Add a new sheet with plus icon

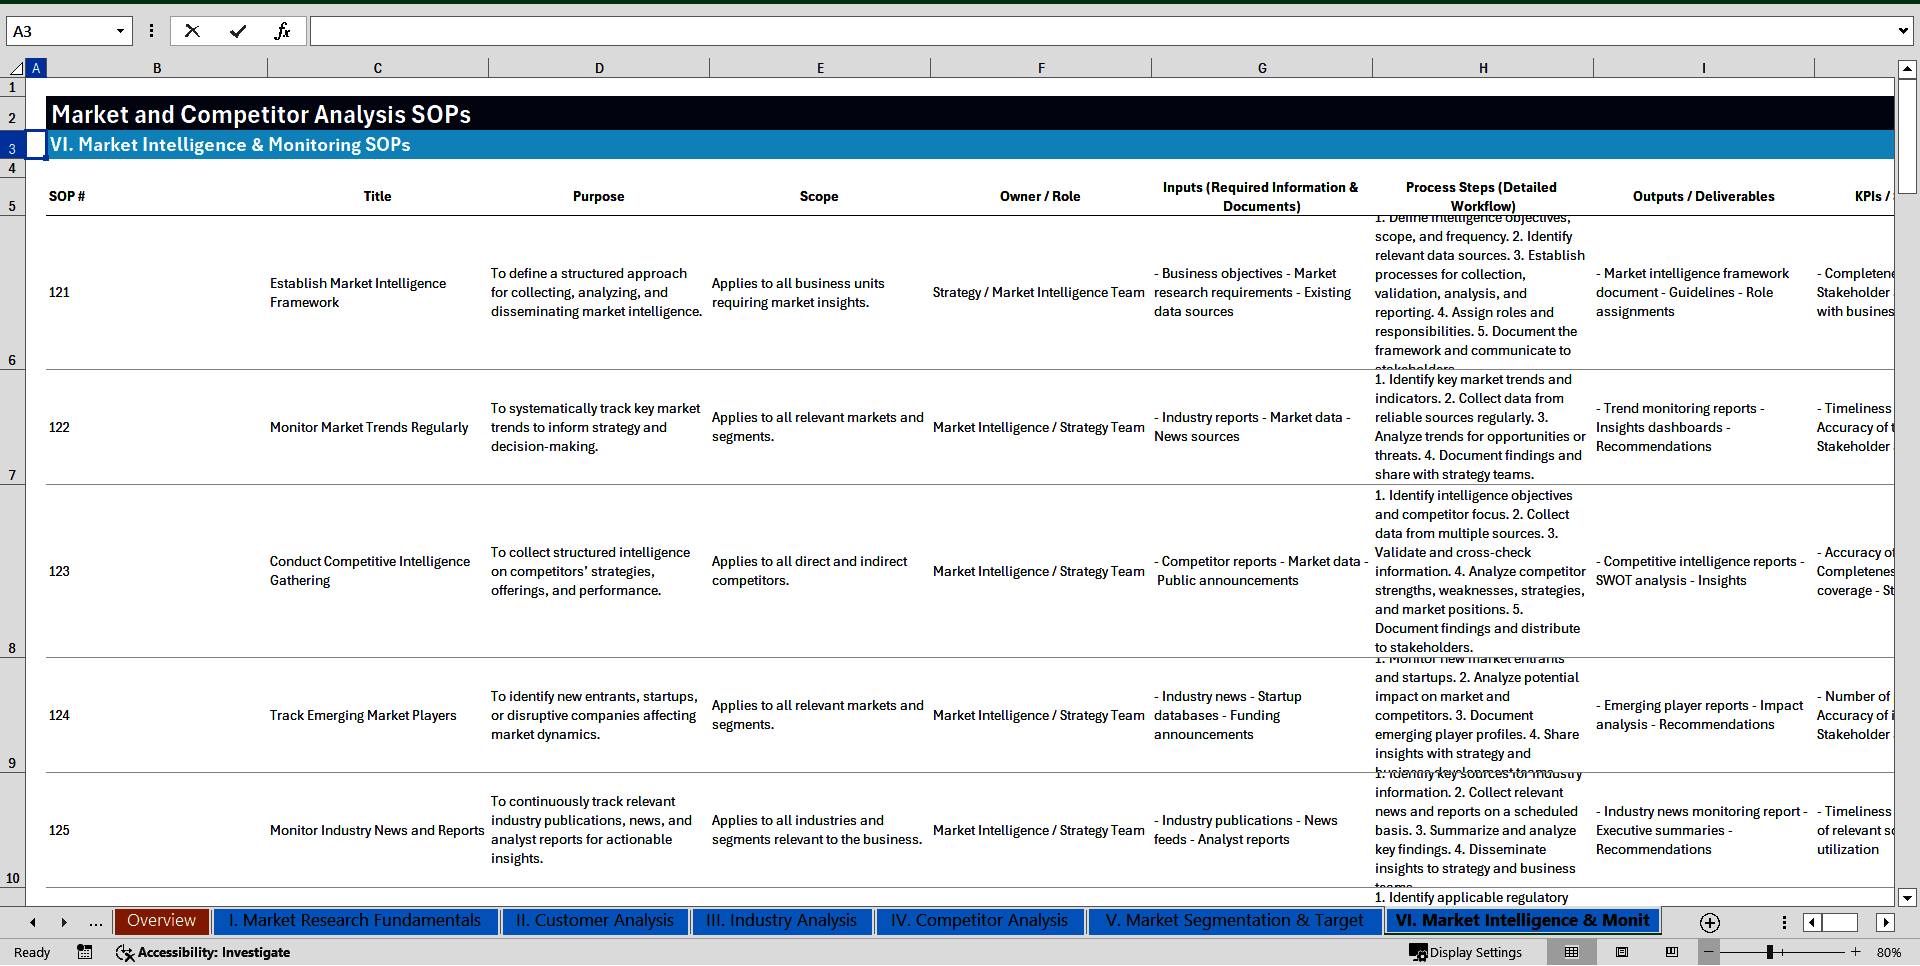coord(1709,922)
